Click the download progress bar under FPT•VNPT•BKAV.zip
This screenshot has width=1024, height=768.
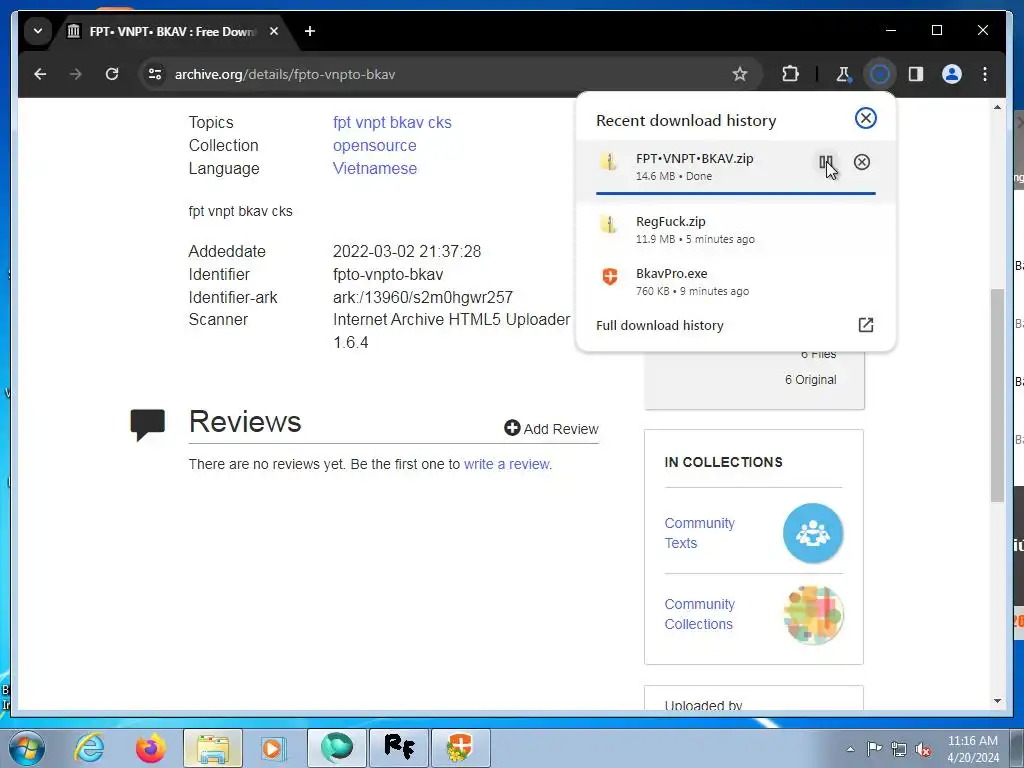pyautogui.click(x=735, y=193)
